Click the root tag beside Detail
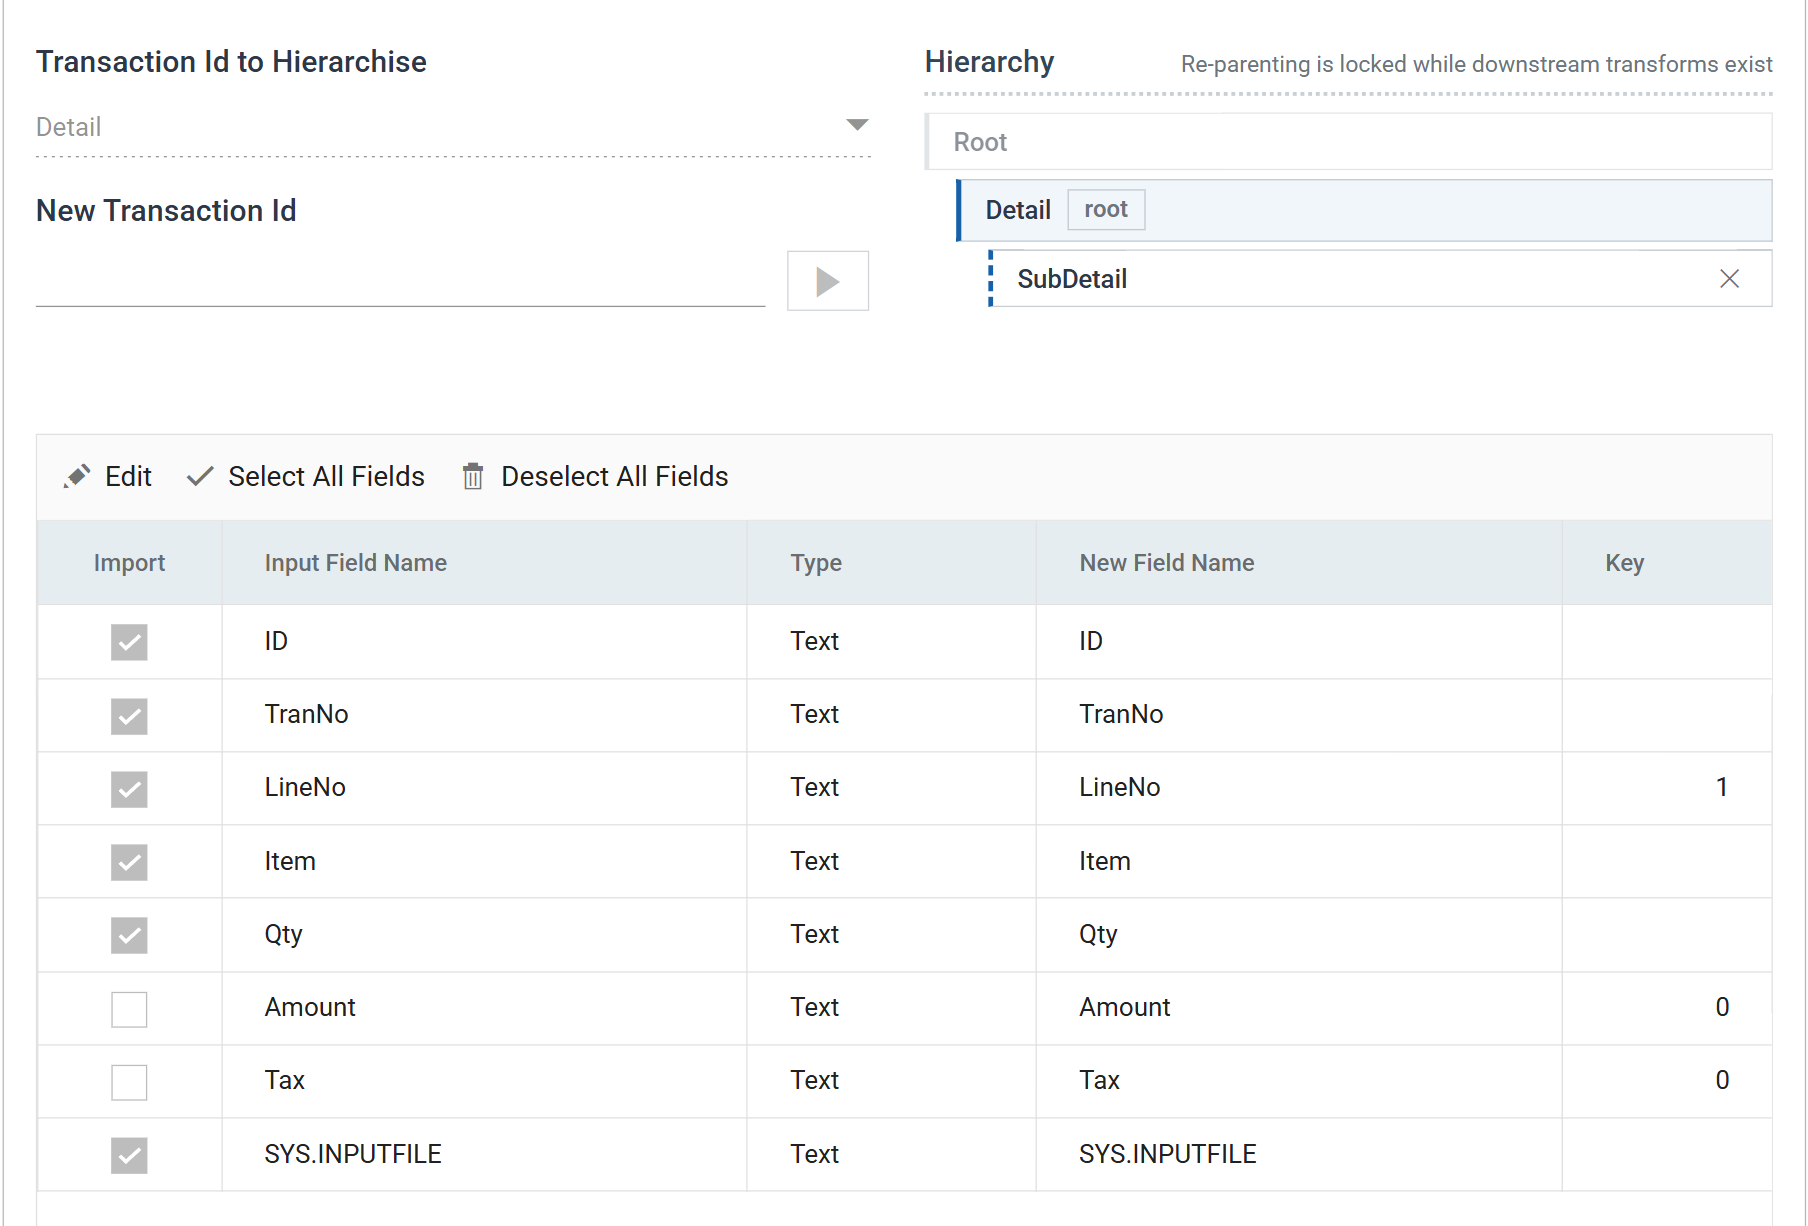 1106,210
